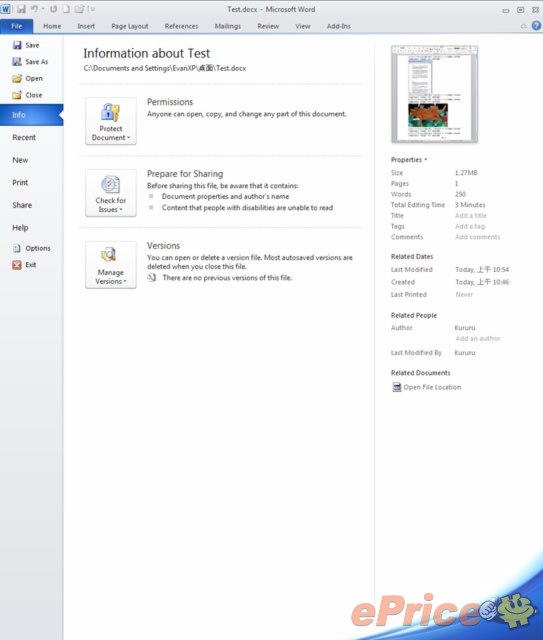Open the Check for Issues dropdown button
Viewport: 543px width, 640px height.
(x=111, y=193)
